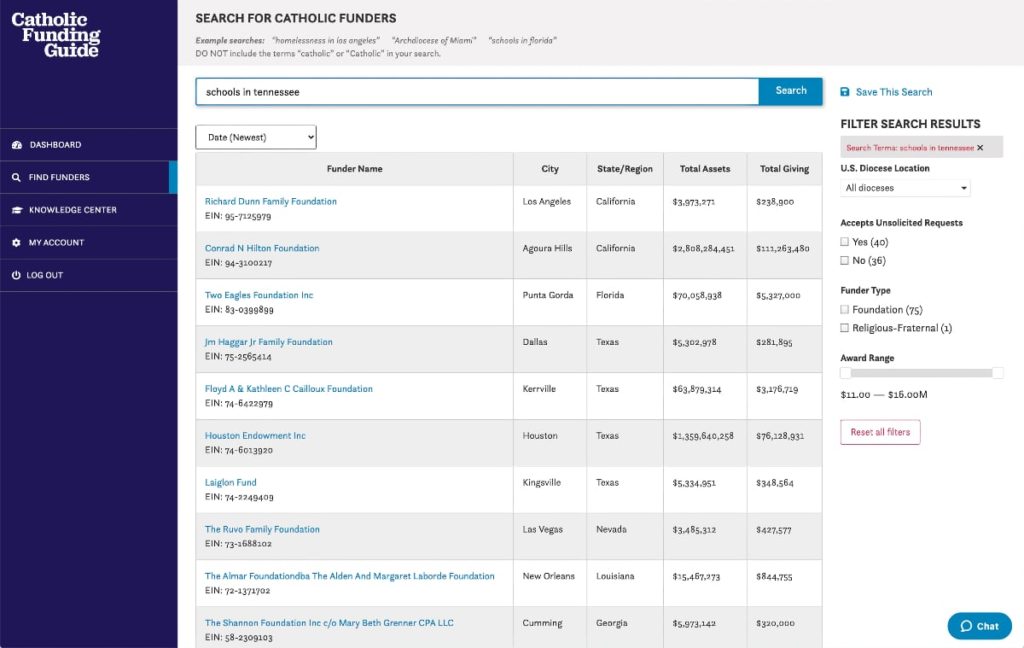Screen dimensions: 1024x648
Task: Check Yes for unsolicited requests
Action: [844, 242]
